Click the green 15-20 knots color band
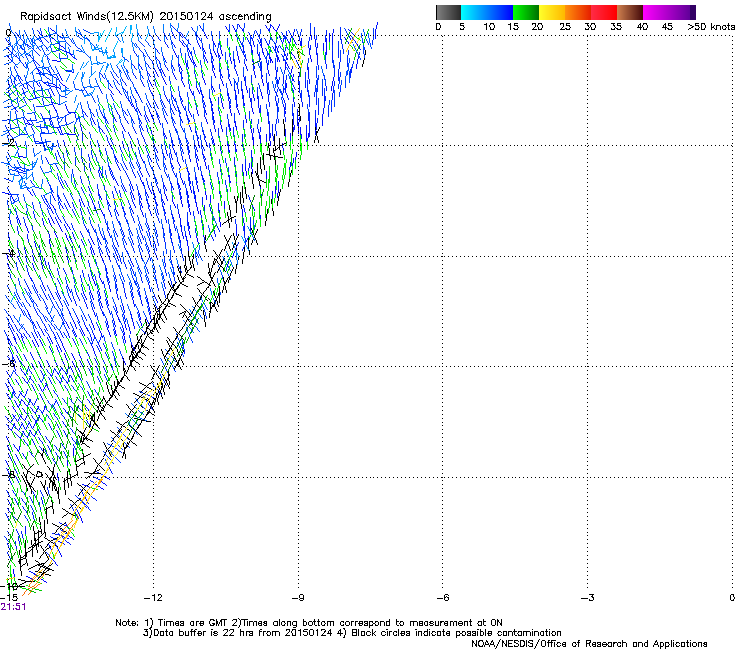This screenshot has height=650, width=740. tap(526, 12)
